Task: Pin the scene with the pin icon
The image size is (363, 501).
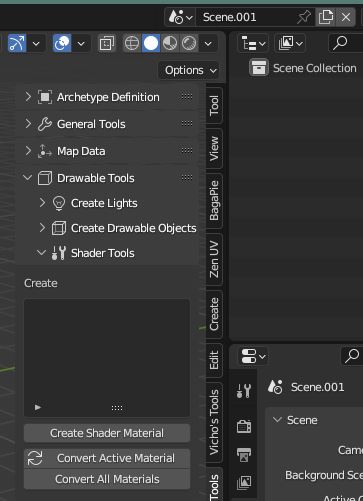Action: [304, 17]
